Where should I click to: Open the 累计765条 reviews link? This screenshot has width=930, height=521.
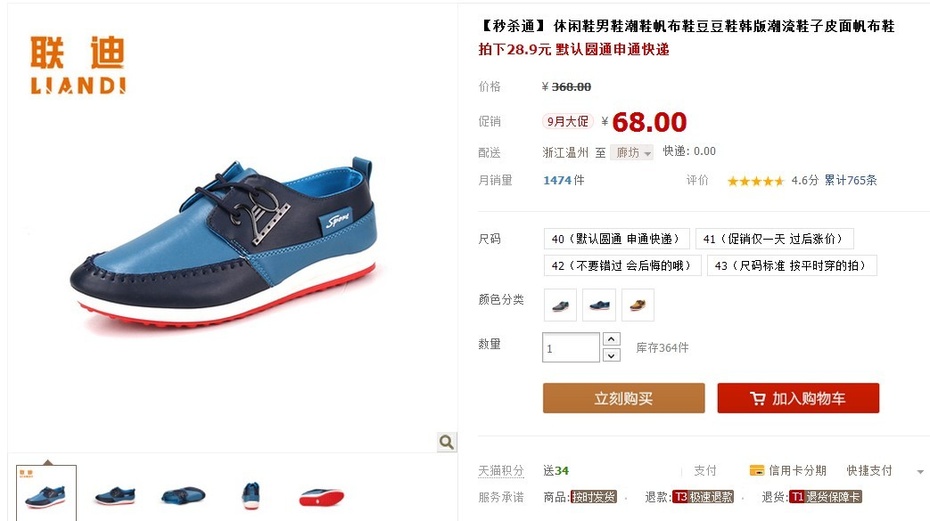pyautogui.click(x=851, y=180)
